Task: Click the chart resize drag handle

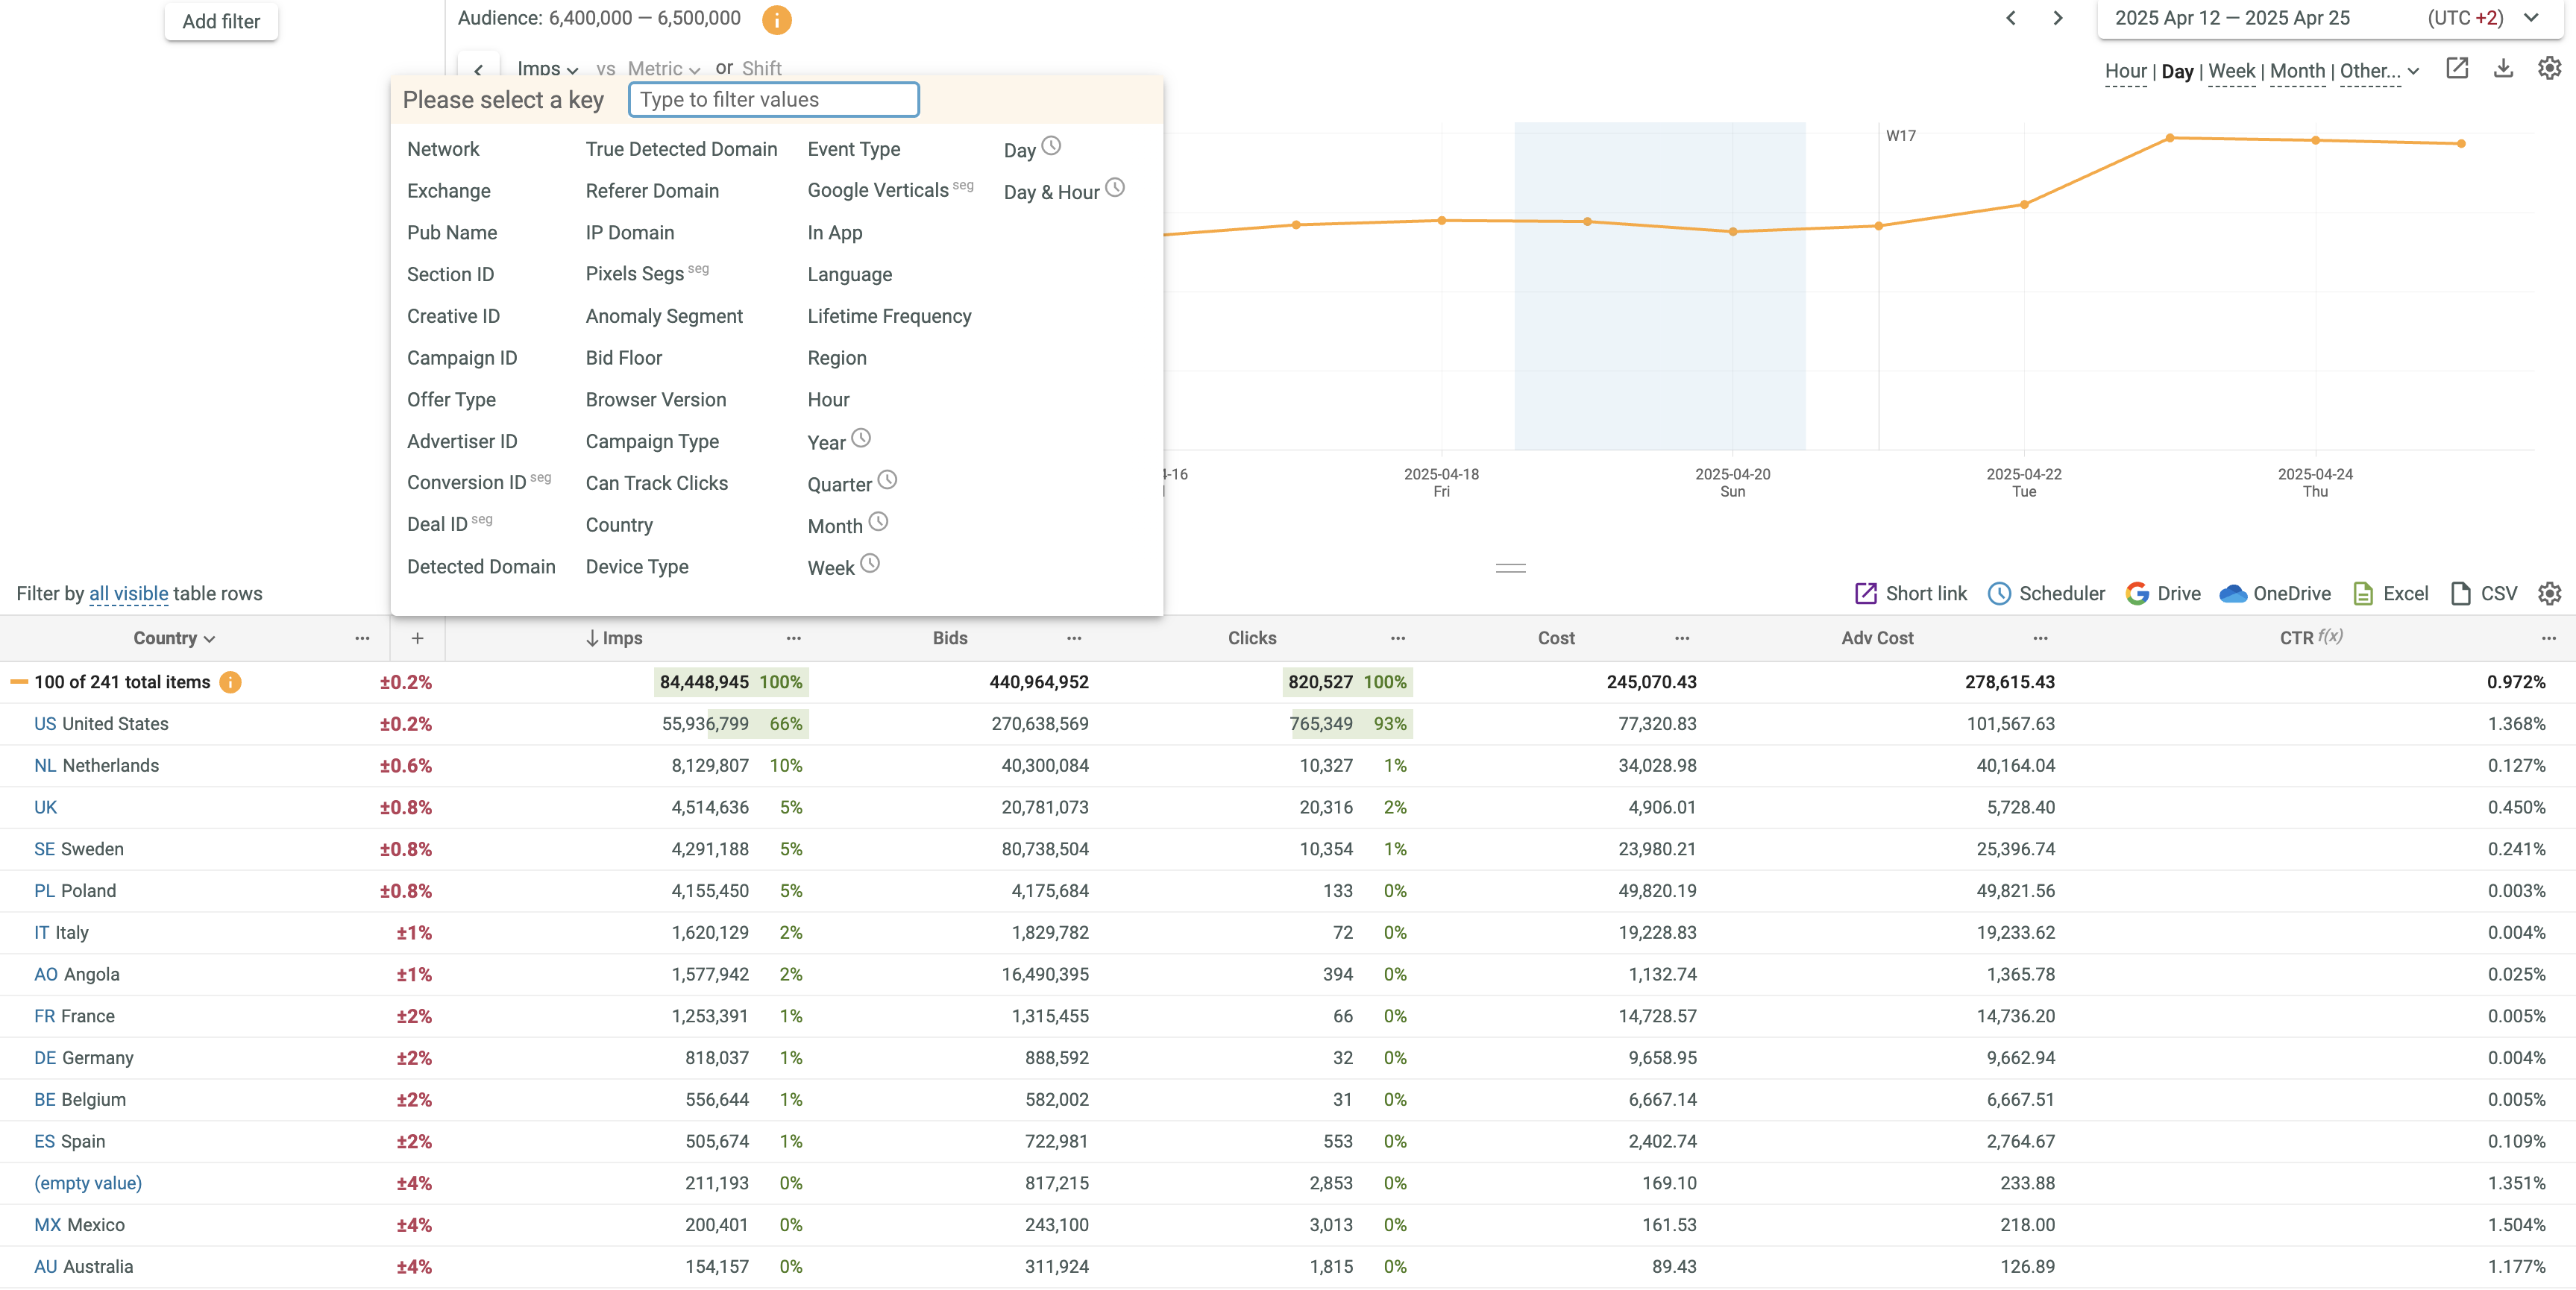Action: pyautogui.click(x=1510, y=567)
